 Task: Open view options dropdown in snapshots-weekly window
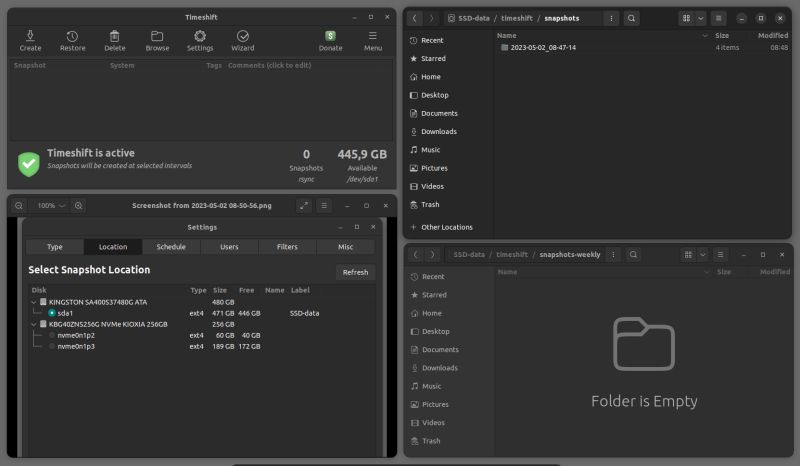[x=703, y=255]
